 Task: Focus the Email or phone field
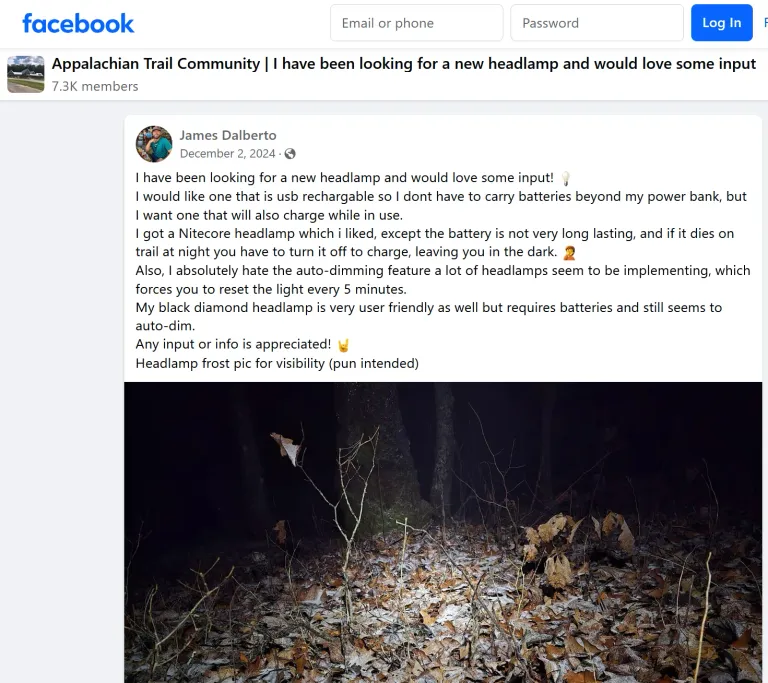(416, 23)
